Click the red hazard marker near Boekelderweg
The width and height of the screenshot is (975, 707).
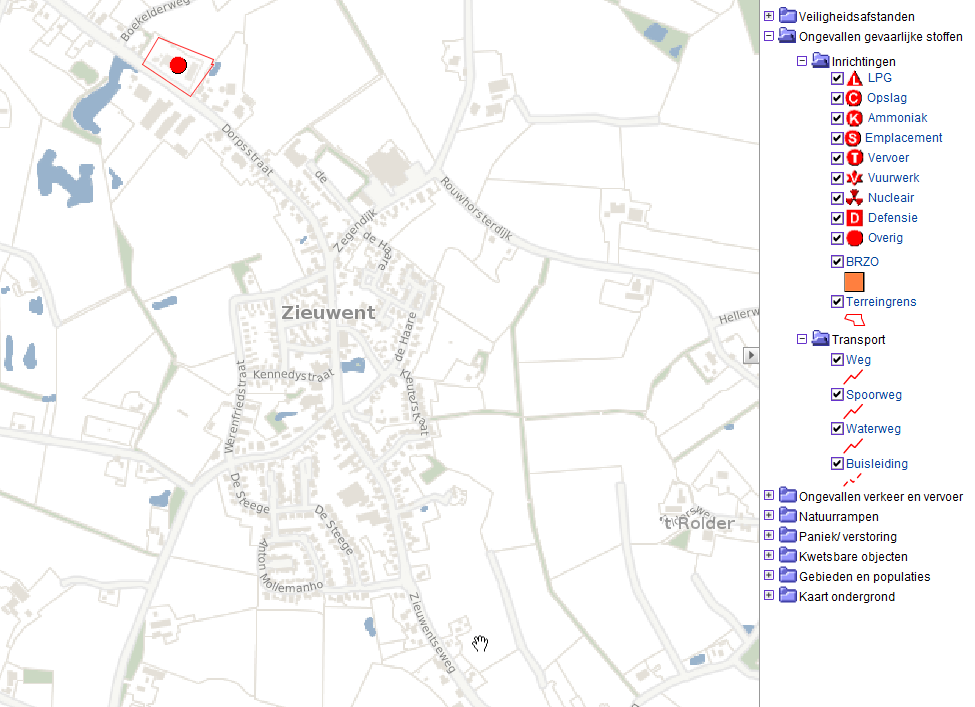(x=178, y=65)
